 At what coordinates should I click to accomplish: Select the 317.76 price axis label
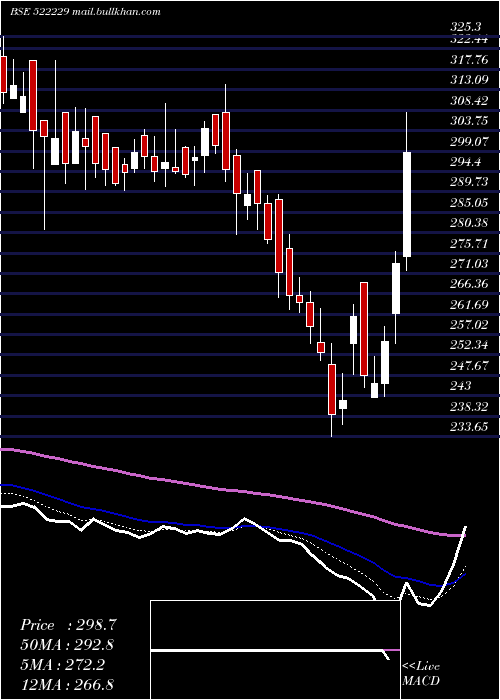click(x=469, y=59)
